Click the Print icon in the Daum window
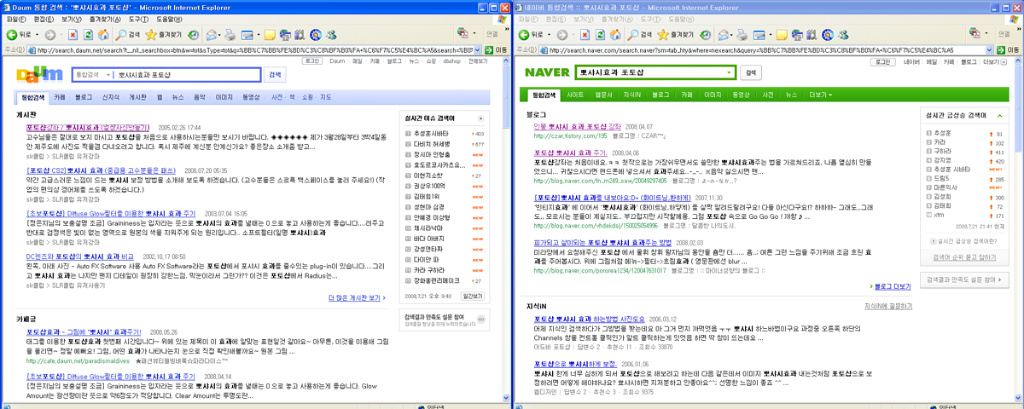This screenshot has height=409, width=1024. tap(230, 35)
